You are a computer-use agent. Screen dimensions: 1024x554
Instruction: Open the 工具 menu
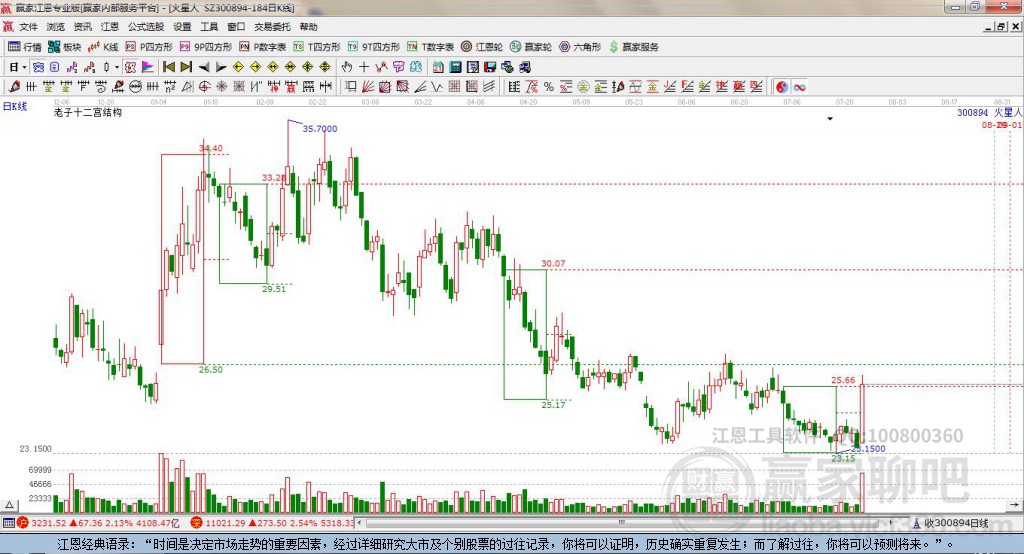point(209,27)
